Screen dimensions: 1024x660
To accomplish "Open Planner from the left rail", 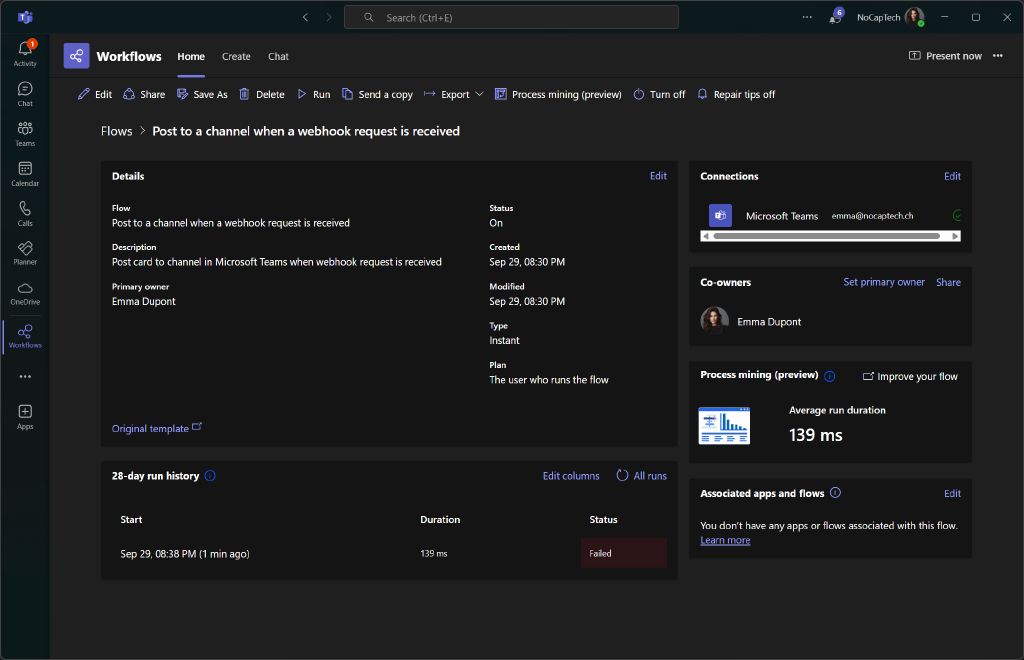I will click(x=25, y=253).
